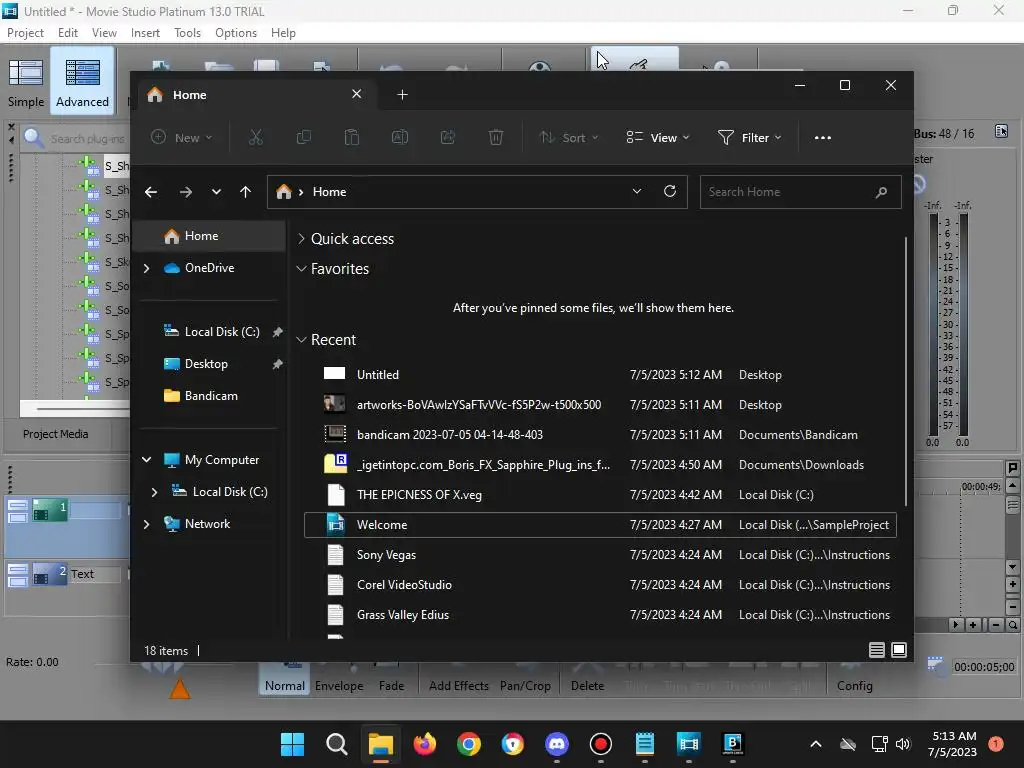The height and width of the screenshot is (768, 1024).
Task: Open Firefox from the taskbar
Action: pyautogui.click(x=424, y=744)
